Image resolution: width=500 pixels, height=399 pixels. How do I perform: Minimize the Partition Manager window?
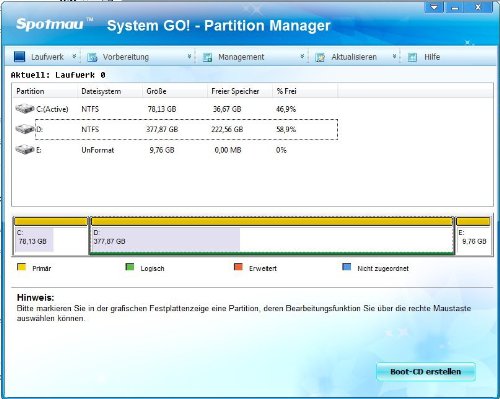click(x=455, y=7)
